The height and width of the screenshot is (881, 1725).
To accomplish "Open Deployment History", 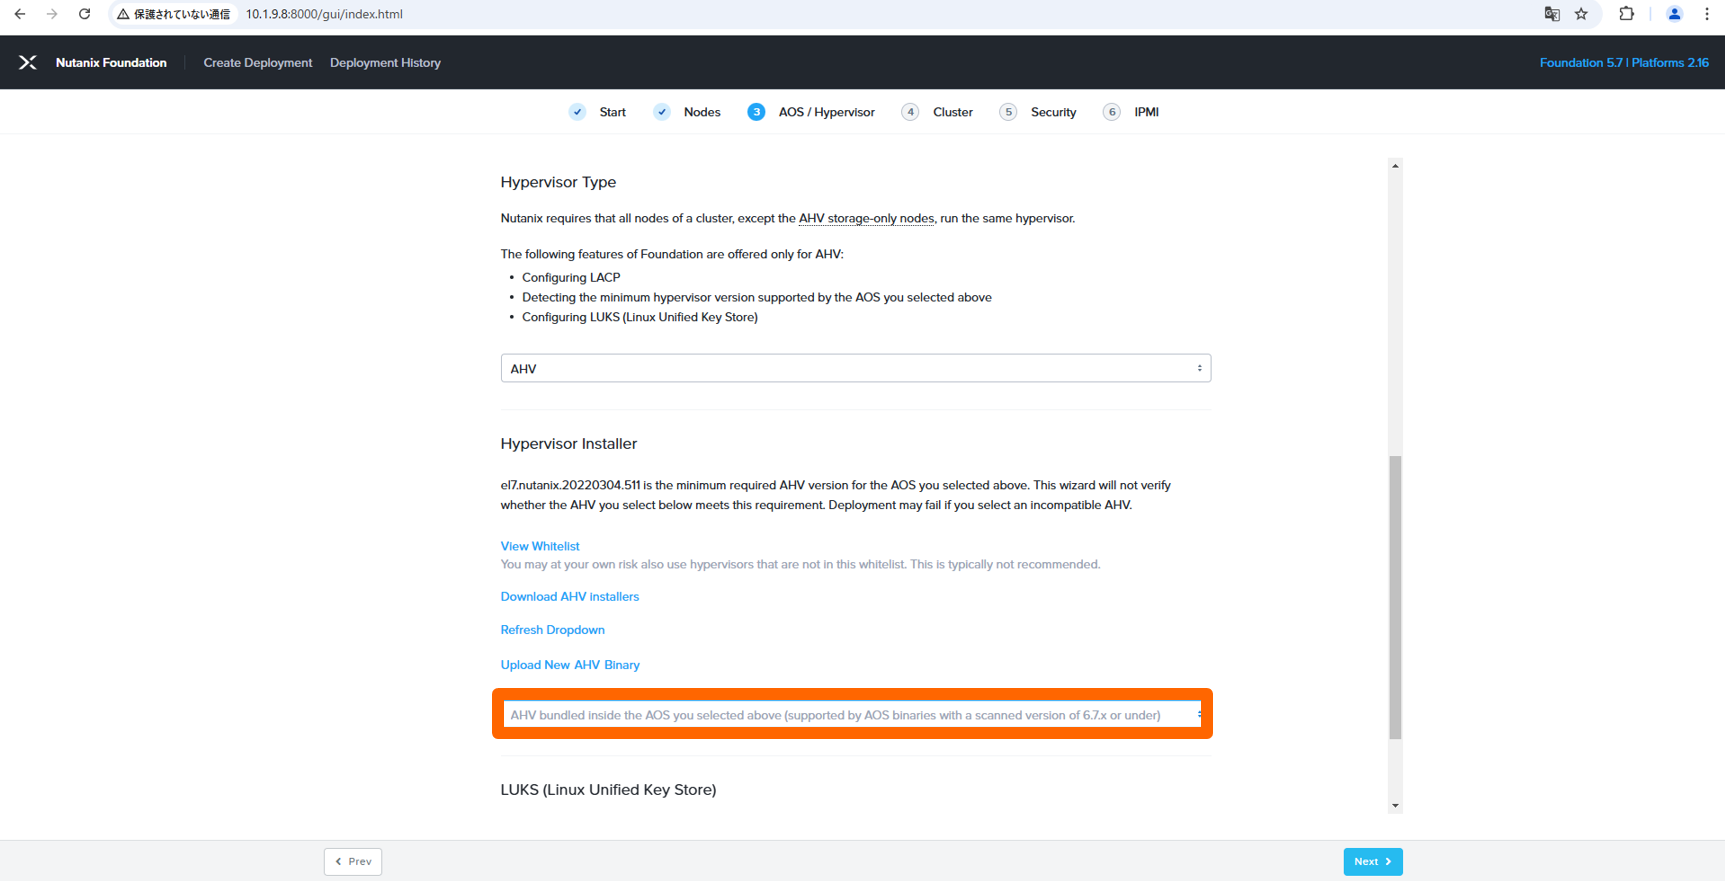I will click(x=385, y=62).
